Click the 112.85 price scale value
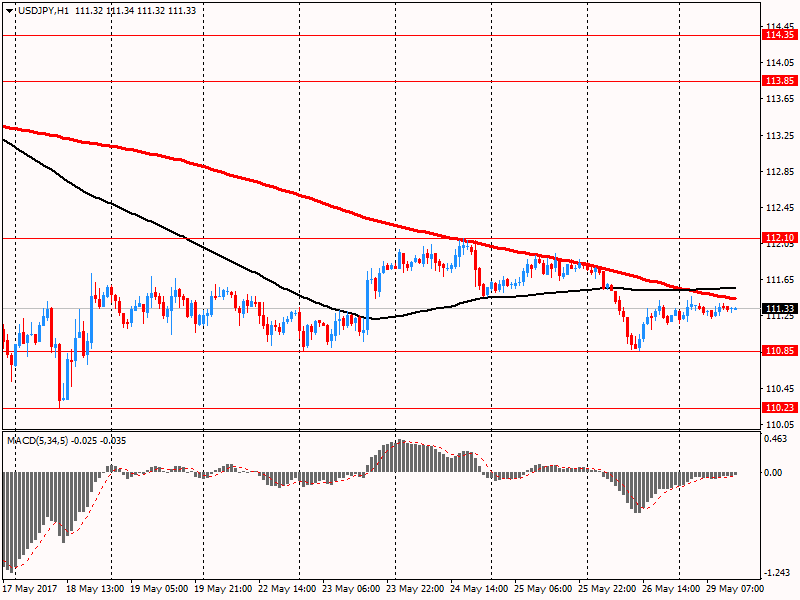Screen dimensions: 800x600 (780, 171)
